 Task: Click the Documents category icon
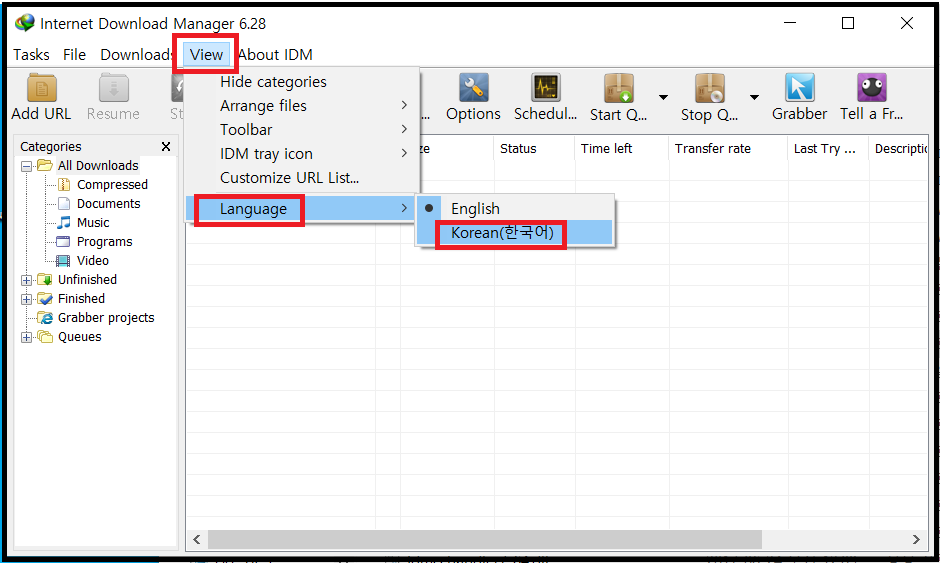[x=64, y=203]
